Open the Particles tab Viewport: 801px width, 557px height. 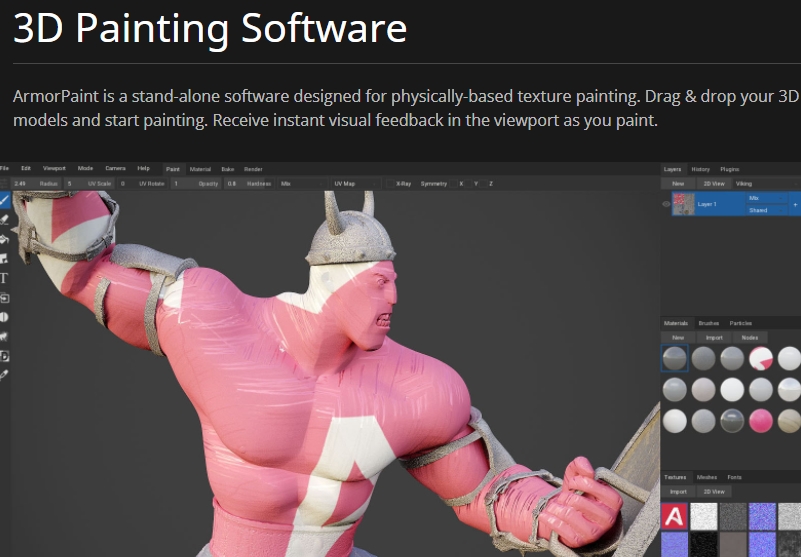tap(741, 323)
